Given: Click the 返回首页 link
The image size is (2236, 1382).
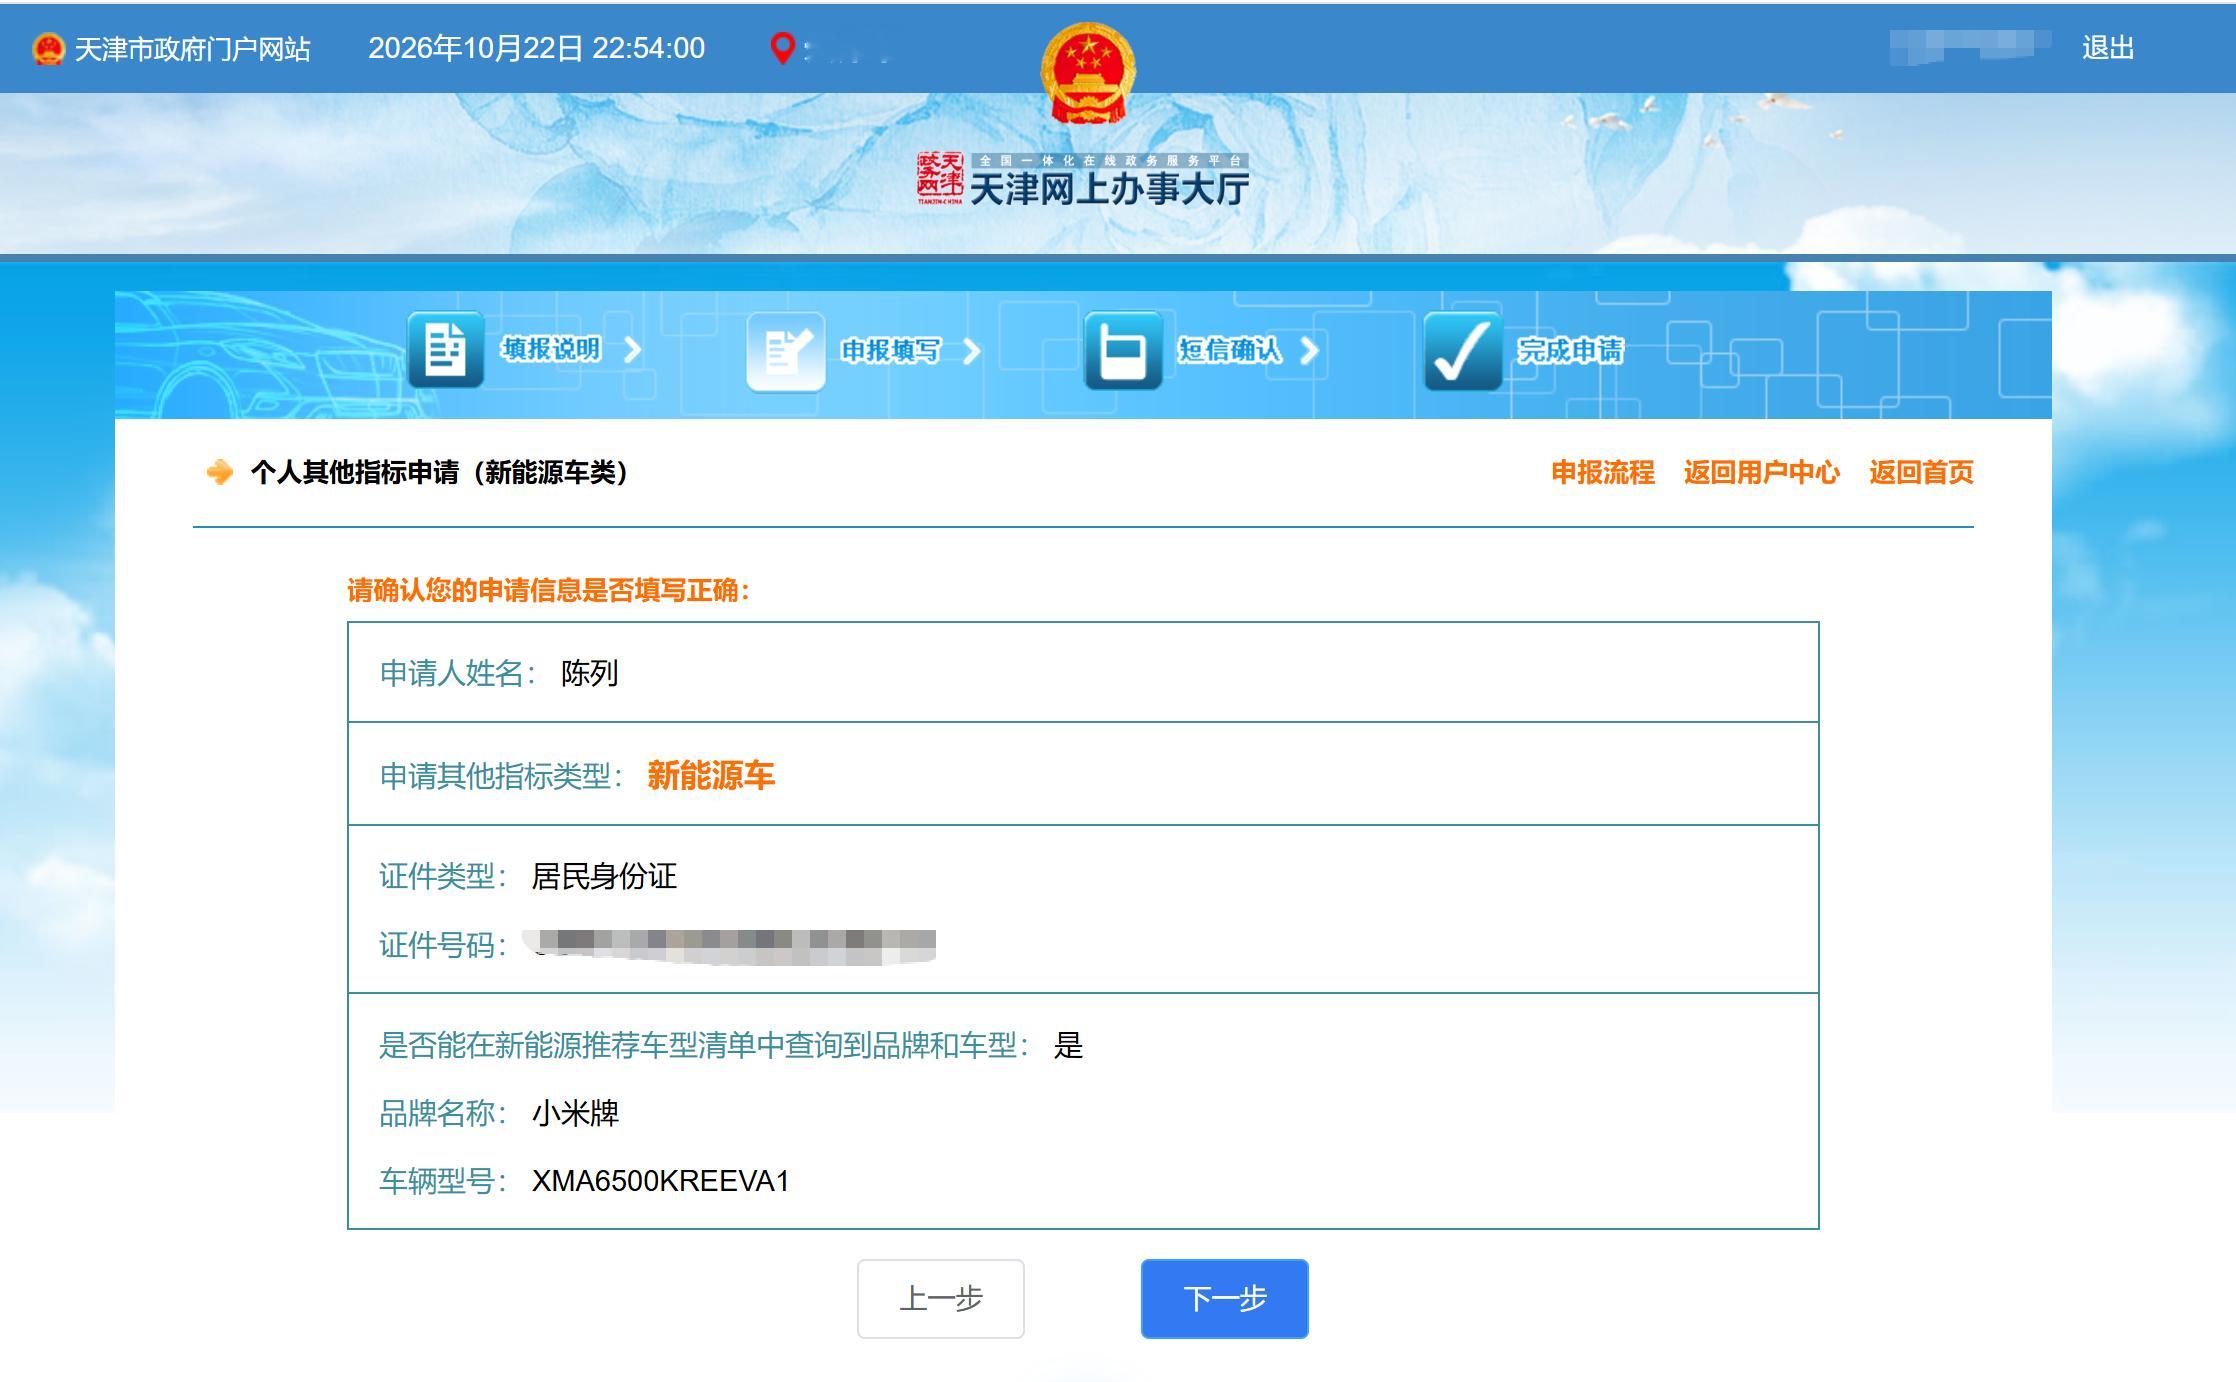Looking at the screenshot, I should (x=1921, y=472).
